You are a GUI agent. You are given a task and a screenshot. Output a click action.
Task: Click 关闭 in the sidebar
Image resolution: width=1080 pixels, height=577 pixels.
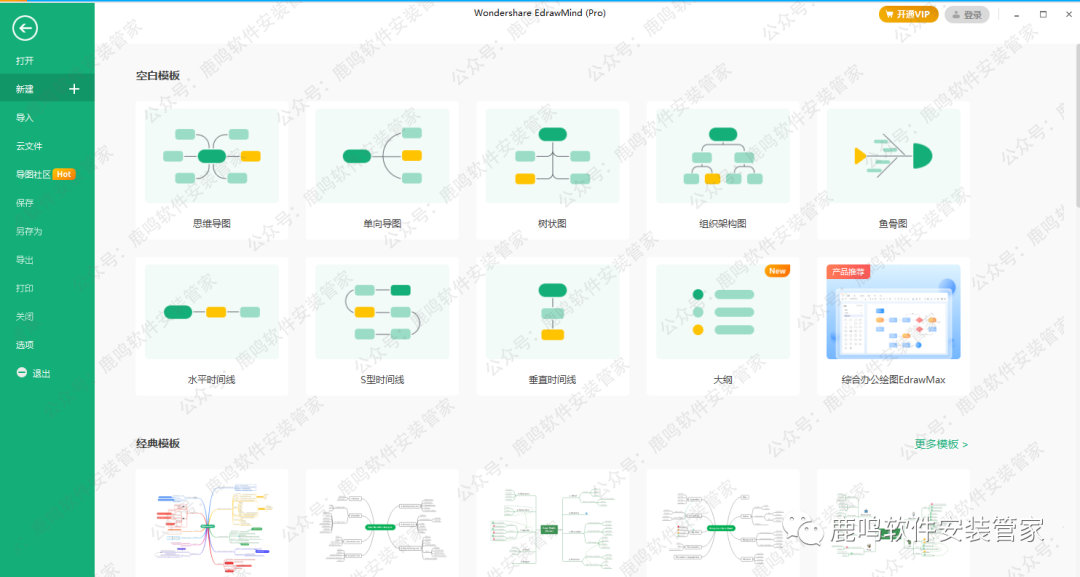(25, 317)
